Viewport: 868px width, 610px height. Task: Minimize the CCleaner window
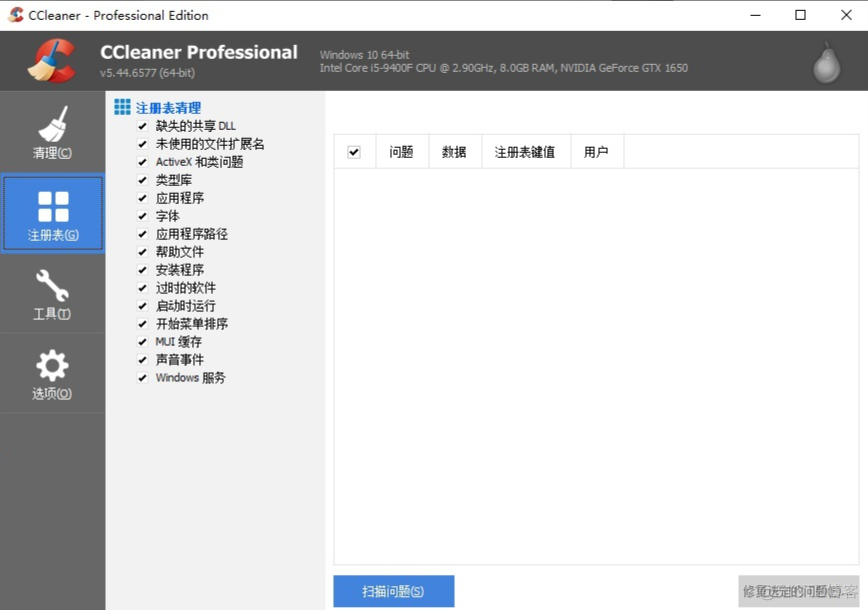(755, 15)
